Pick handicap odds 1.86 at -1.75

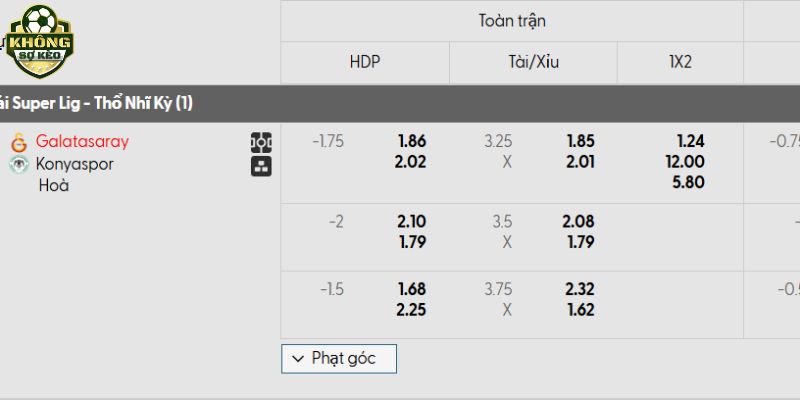(x=412, y=141)
